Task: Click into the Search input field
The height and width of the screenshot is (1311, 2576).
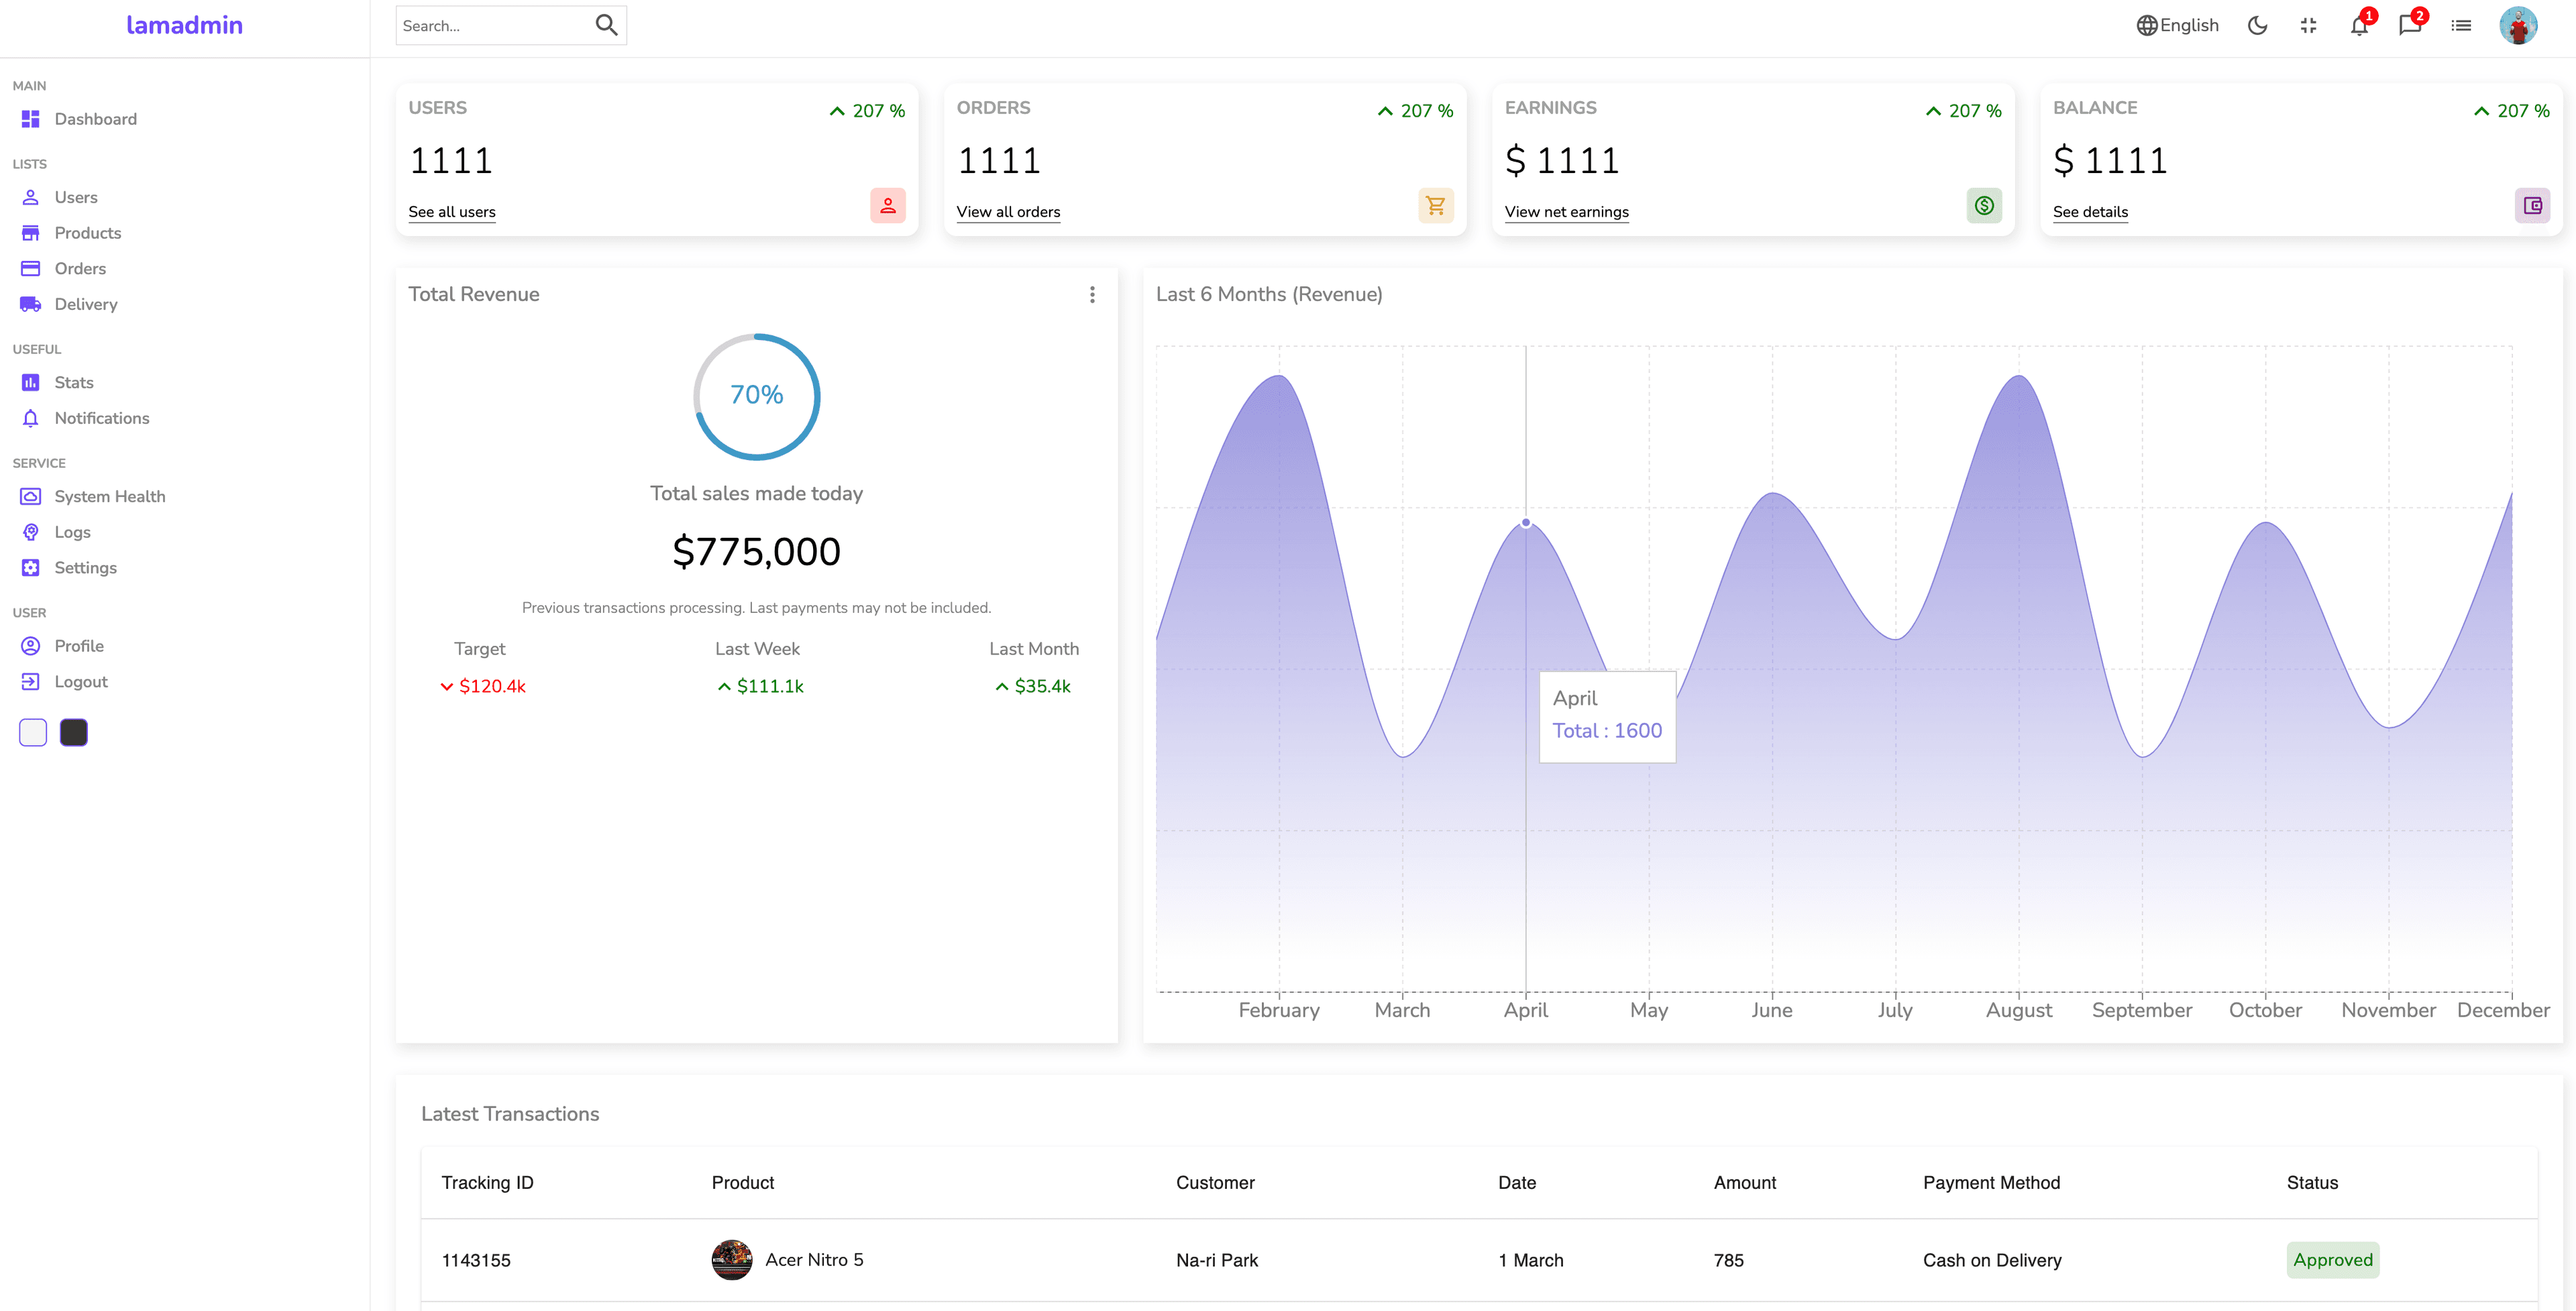Action: (490, 26)
